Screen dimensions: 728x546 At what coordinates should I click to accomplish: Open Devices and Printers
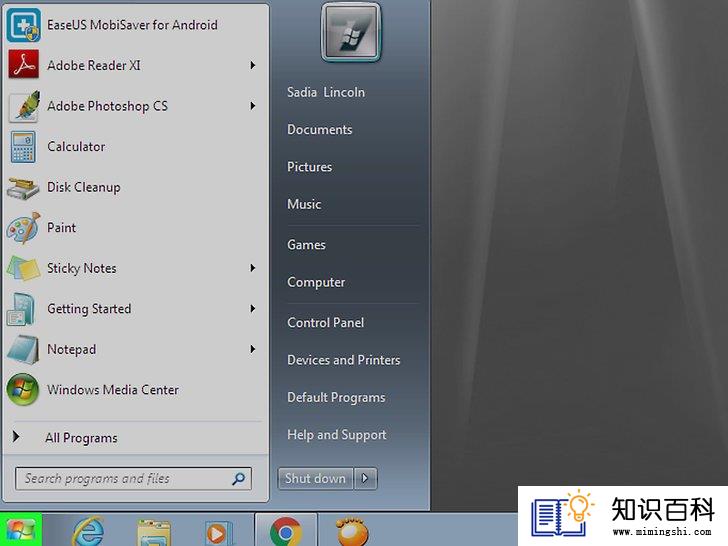pos(344,360)
